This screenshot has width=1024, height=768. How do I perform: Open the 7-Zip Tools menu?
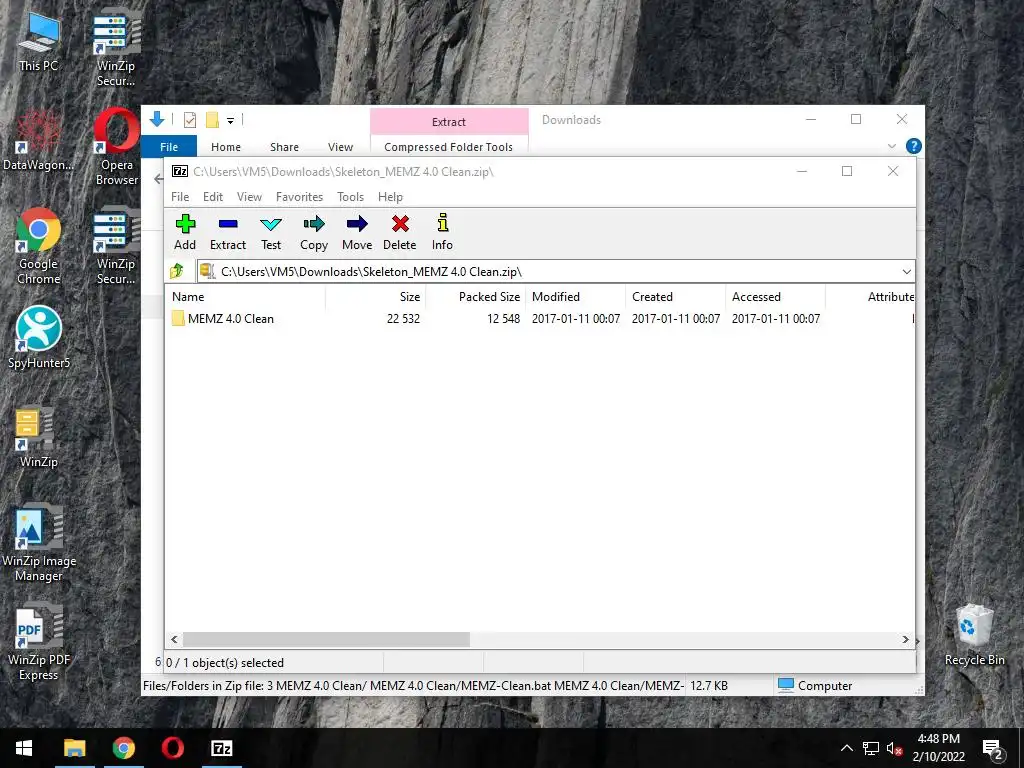350,197
